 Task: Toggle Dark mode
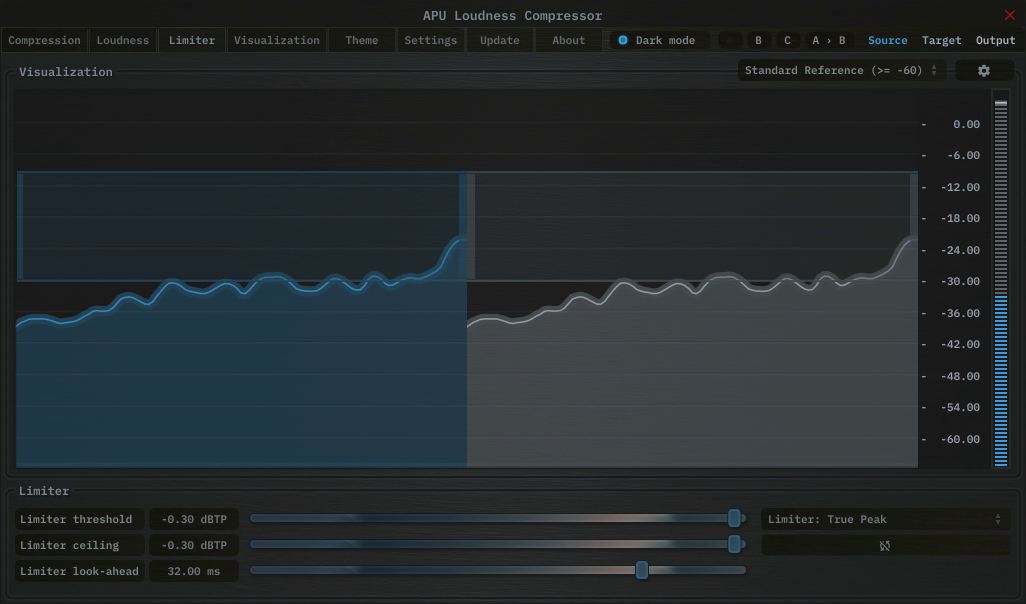click(657, 40)
